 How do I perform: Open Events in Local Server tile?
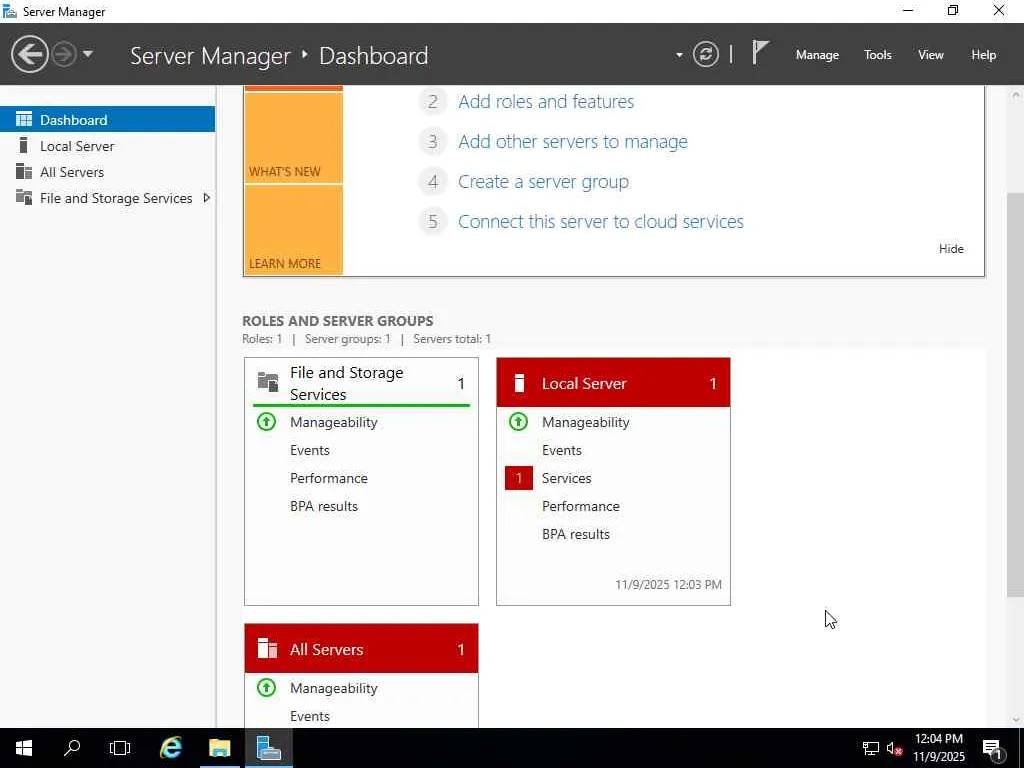coord(562,451)
